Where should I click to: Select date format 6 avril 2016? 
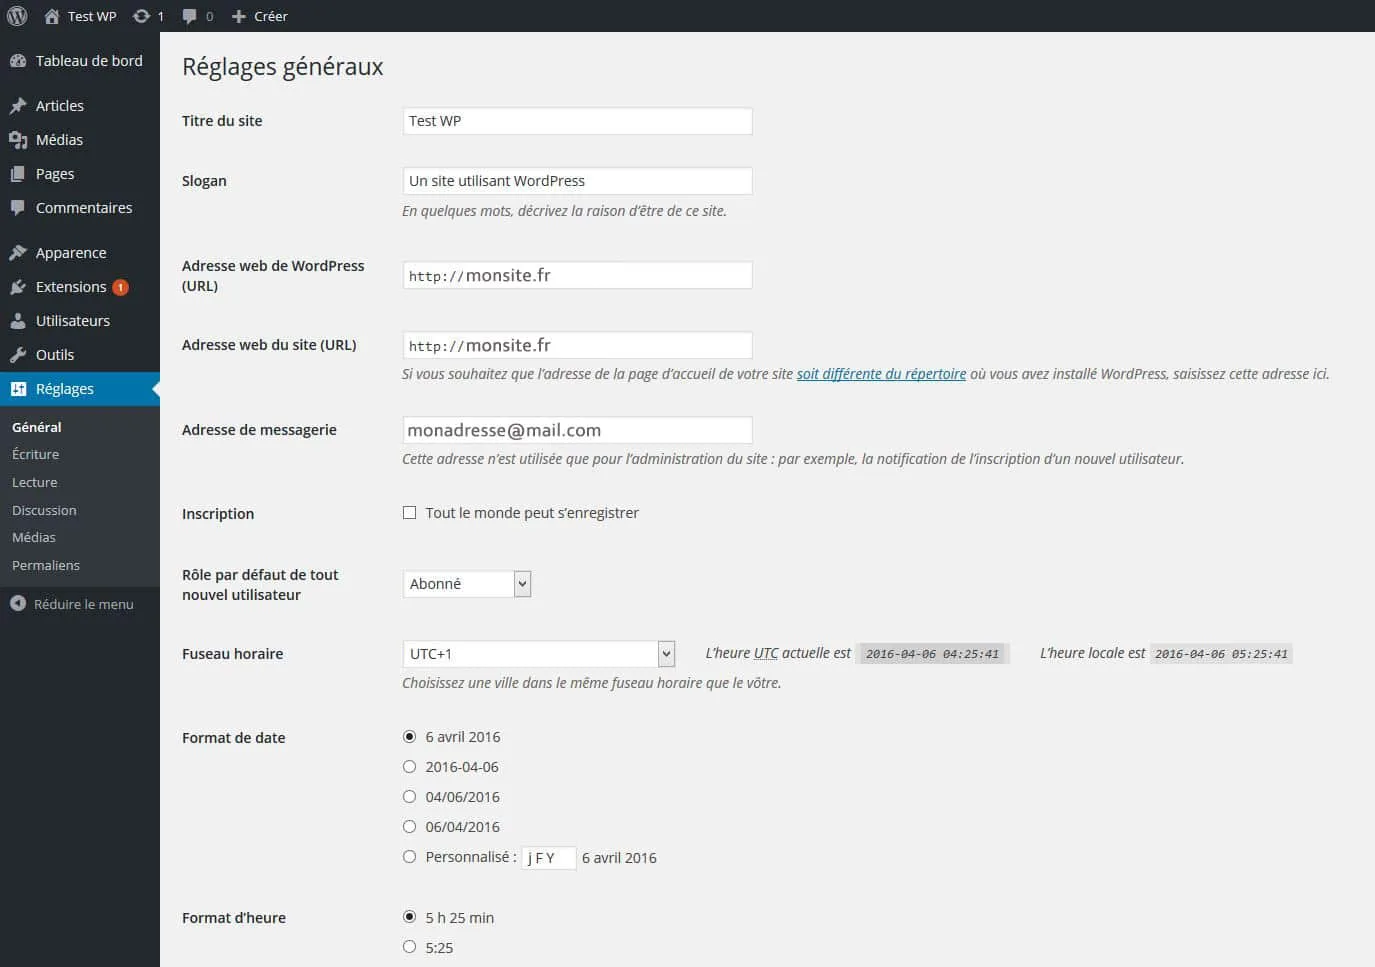409,737
